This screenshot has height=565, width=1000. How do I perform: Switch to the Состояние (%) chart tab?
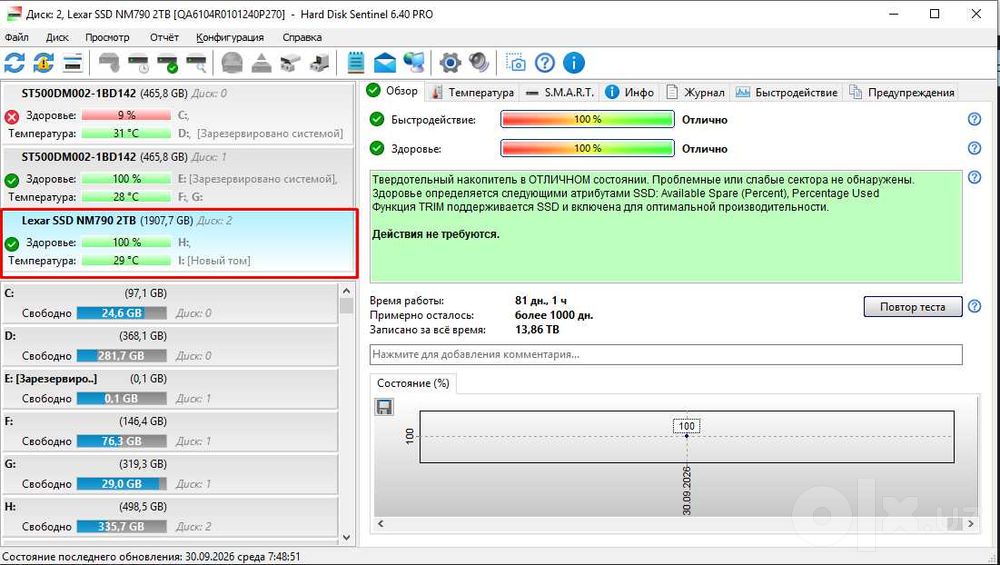[x=413, y=383]
